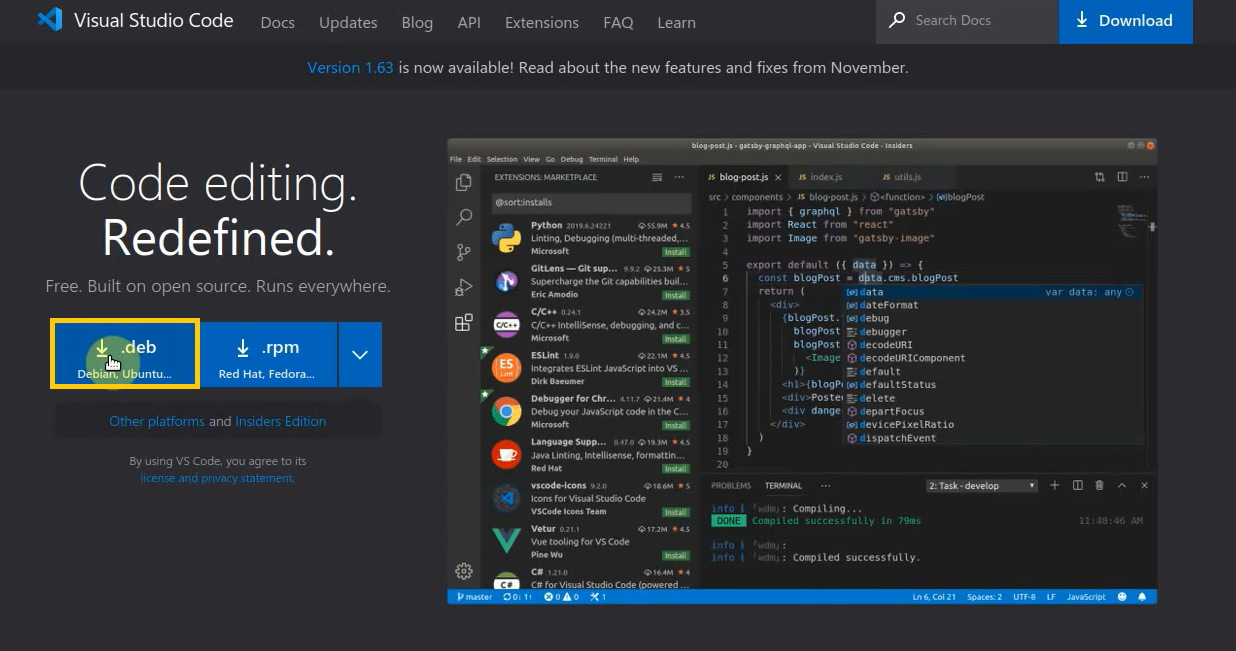Image resolution: width=1236 pixels, height=651 pixels.
Task: Open the Manage gear icon at bottom left
Action: tap(463, 571)
